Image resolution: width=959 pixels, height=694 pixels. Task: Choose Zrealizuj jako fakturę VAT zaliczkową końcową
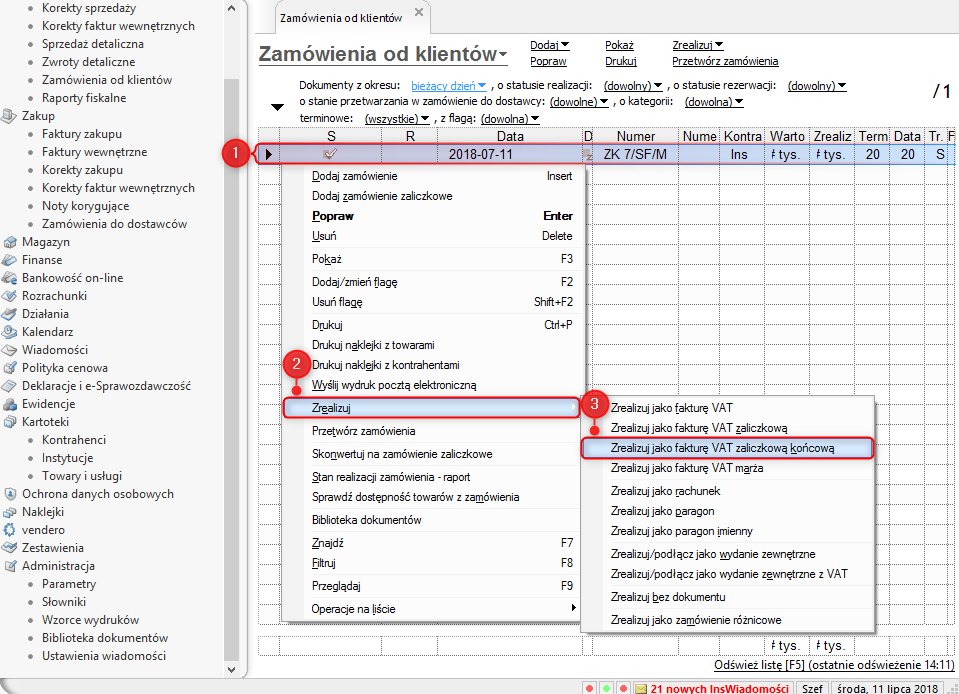pyautogui.click(x=727, y=448)
